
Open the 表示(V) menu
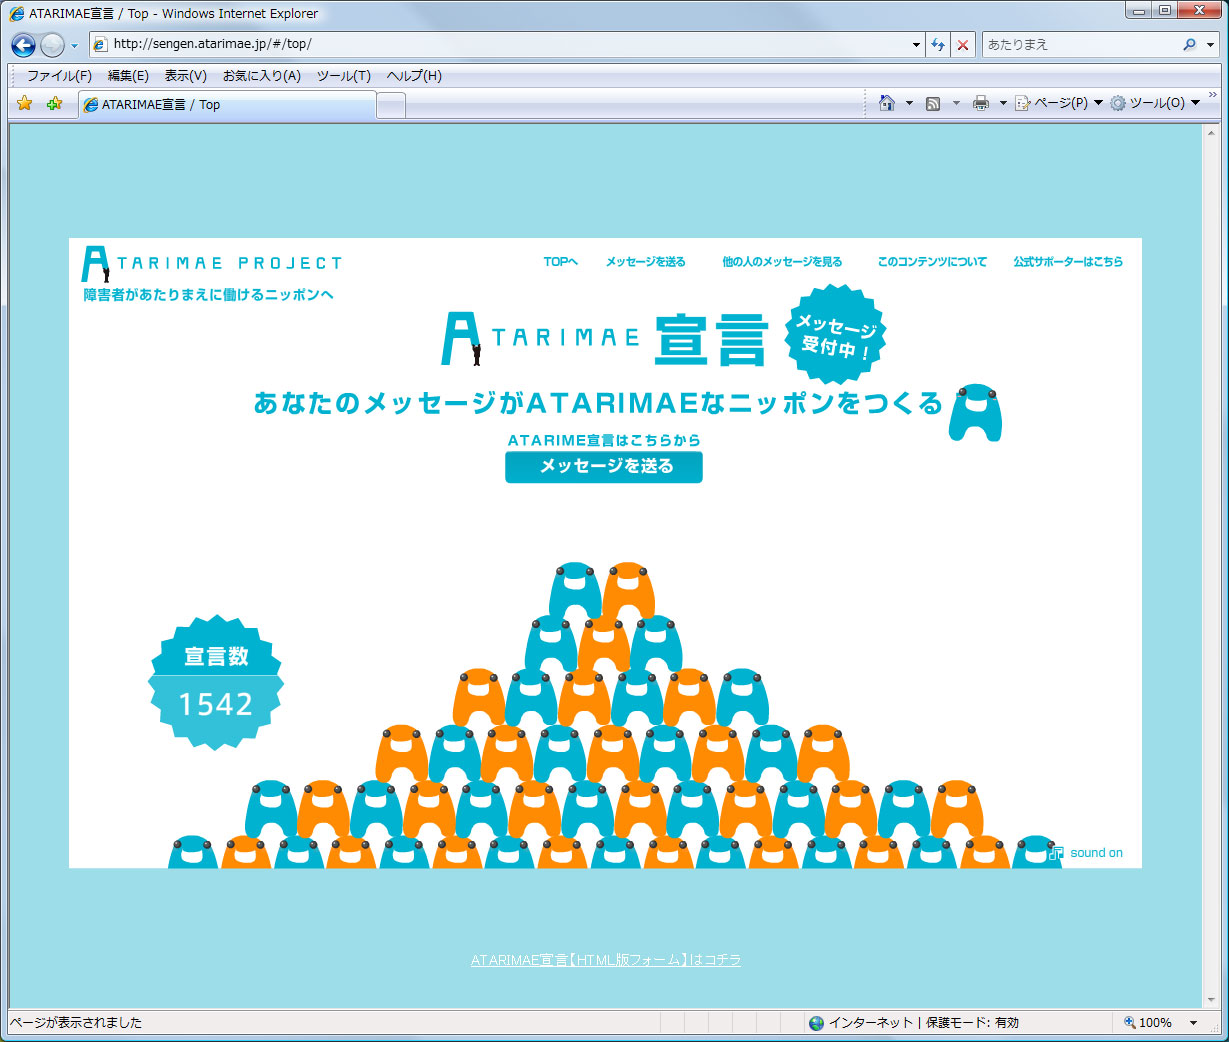click(185, 76)
